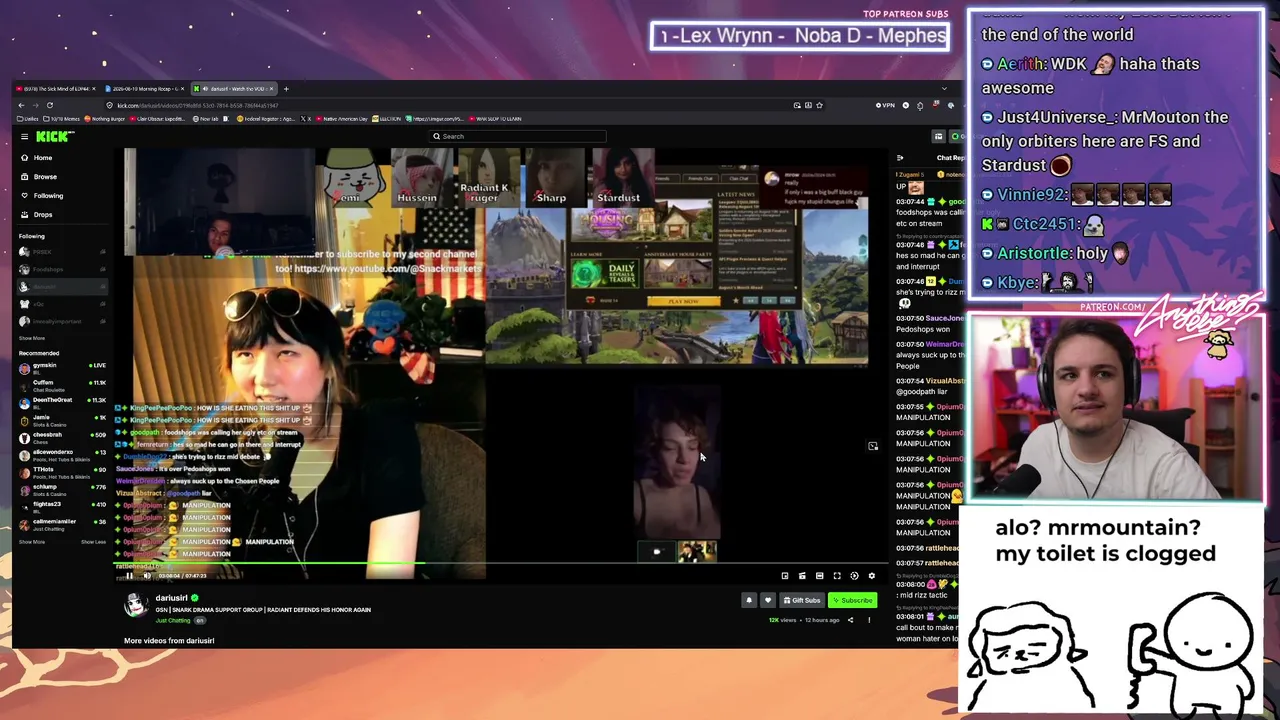The height and width of the screenshot is (720, 1280).
Task: Open site info icon in address bar
Action: coord(110,105)
